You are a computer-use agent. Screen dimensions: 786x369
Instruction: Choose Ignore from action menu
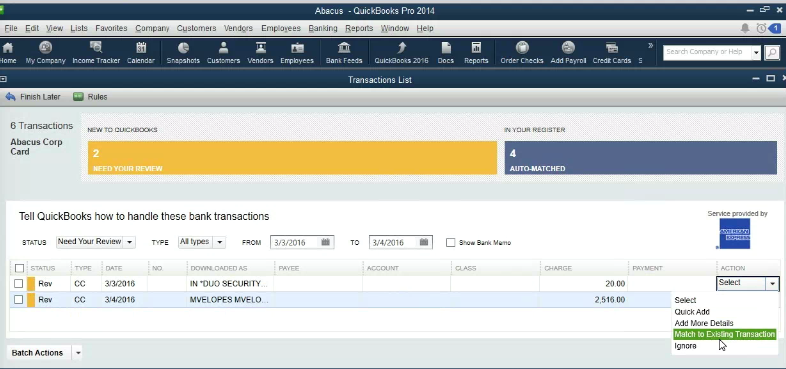pos(685,346)
